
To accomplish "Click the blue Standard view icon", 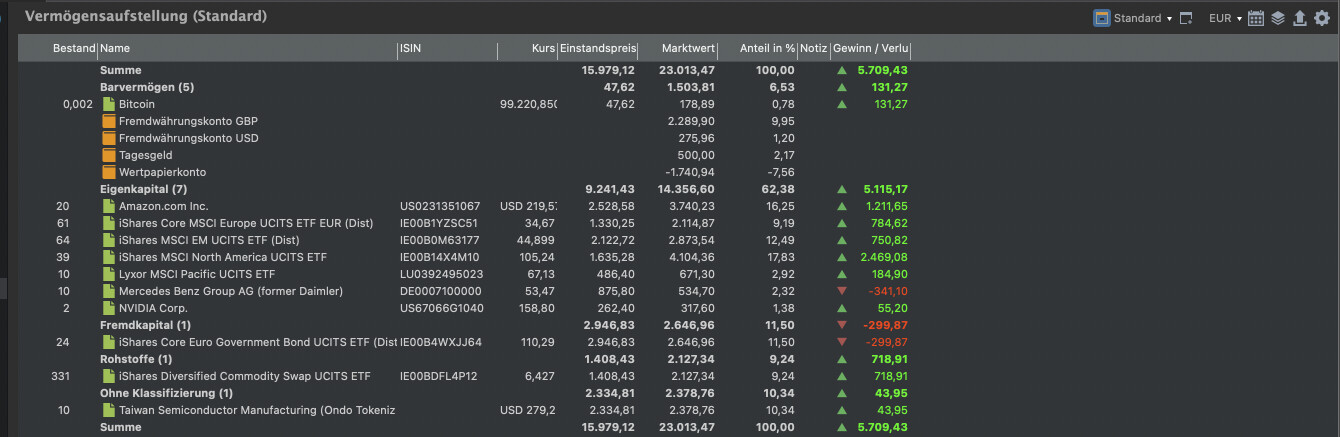I will pos(1102,18).
